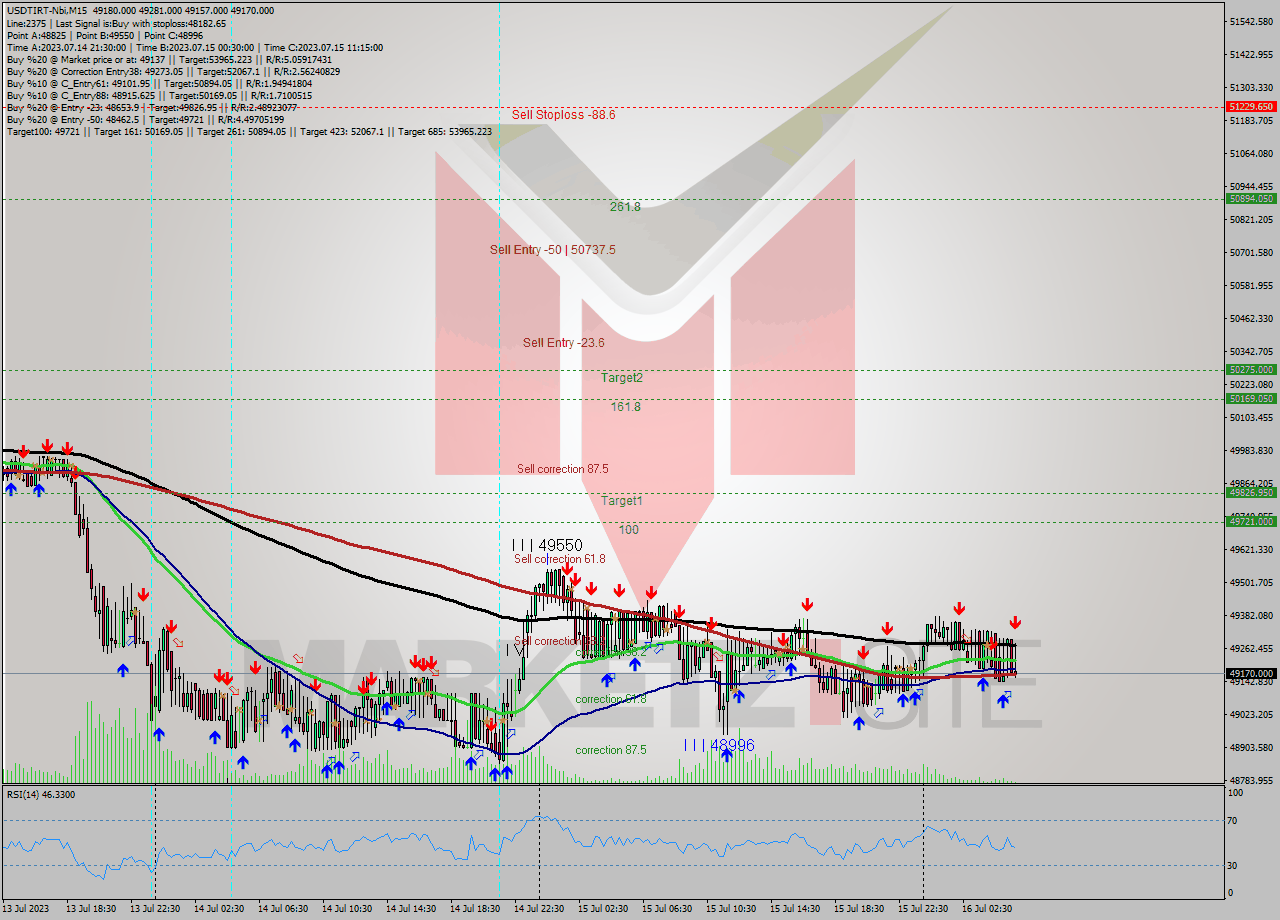This screenshot has width=1280, height=920.
Task: Click the '14 Jul 22:30' time label
Action: click(x=539, y=909)
